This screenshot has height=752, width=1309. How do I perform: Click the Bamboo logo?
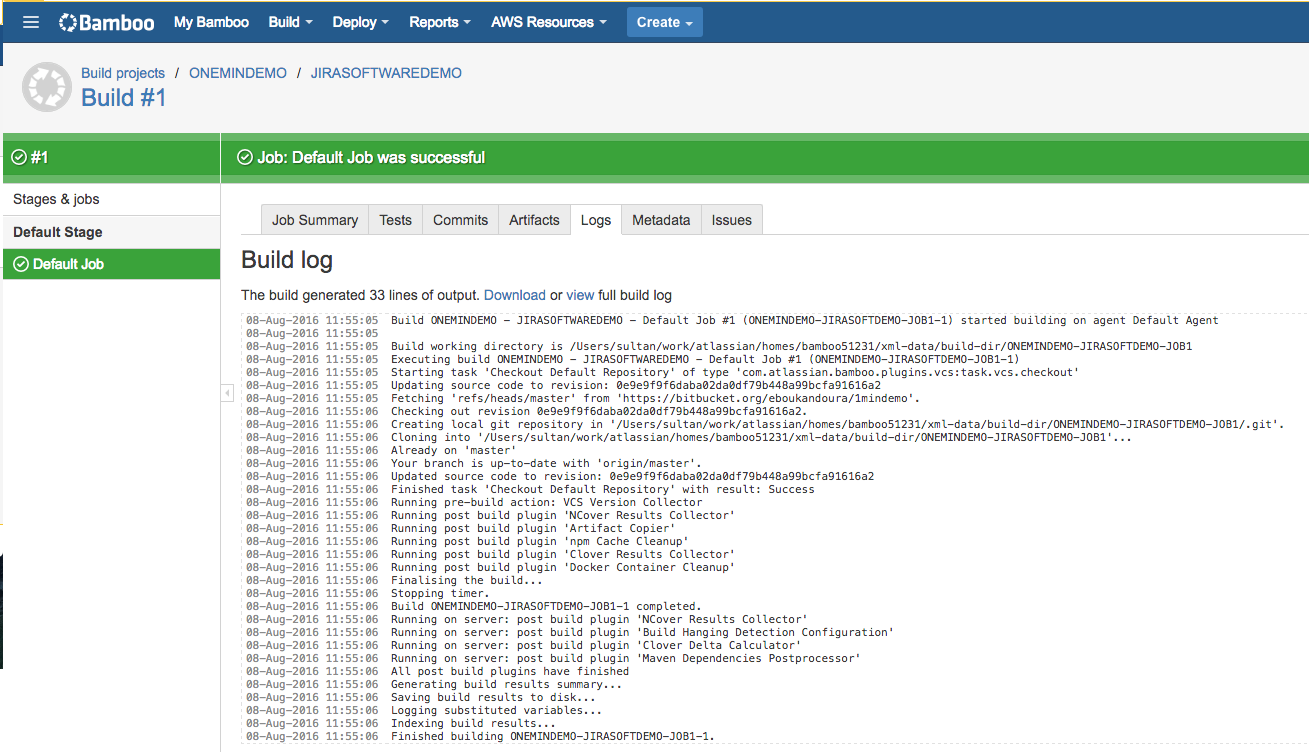click(106, 22)
